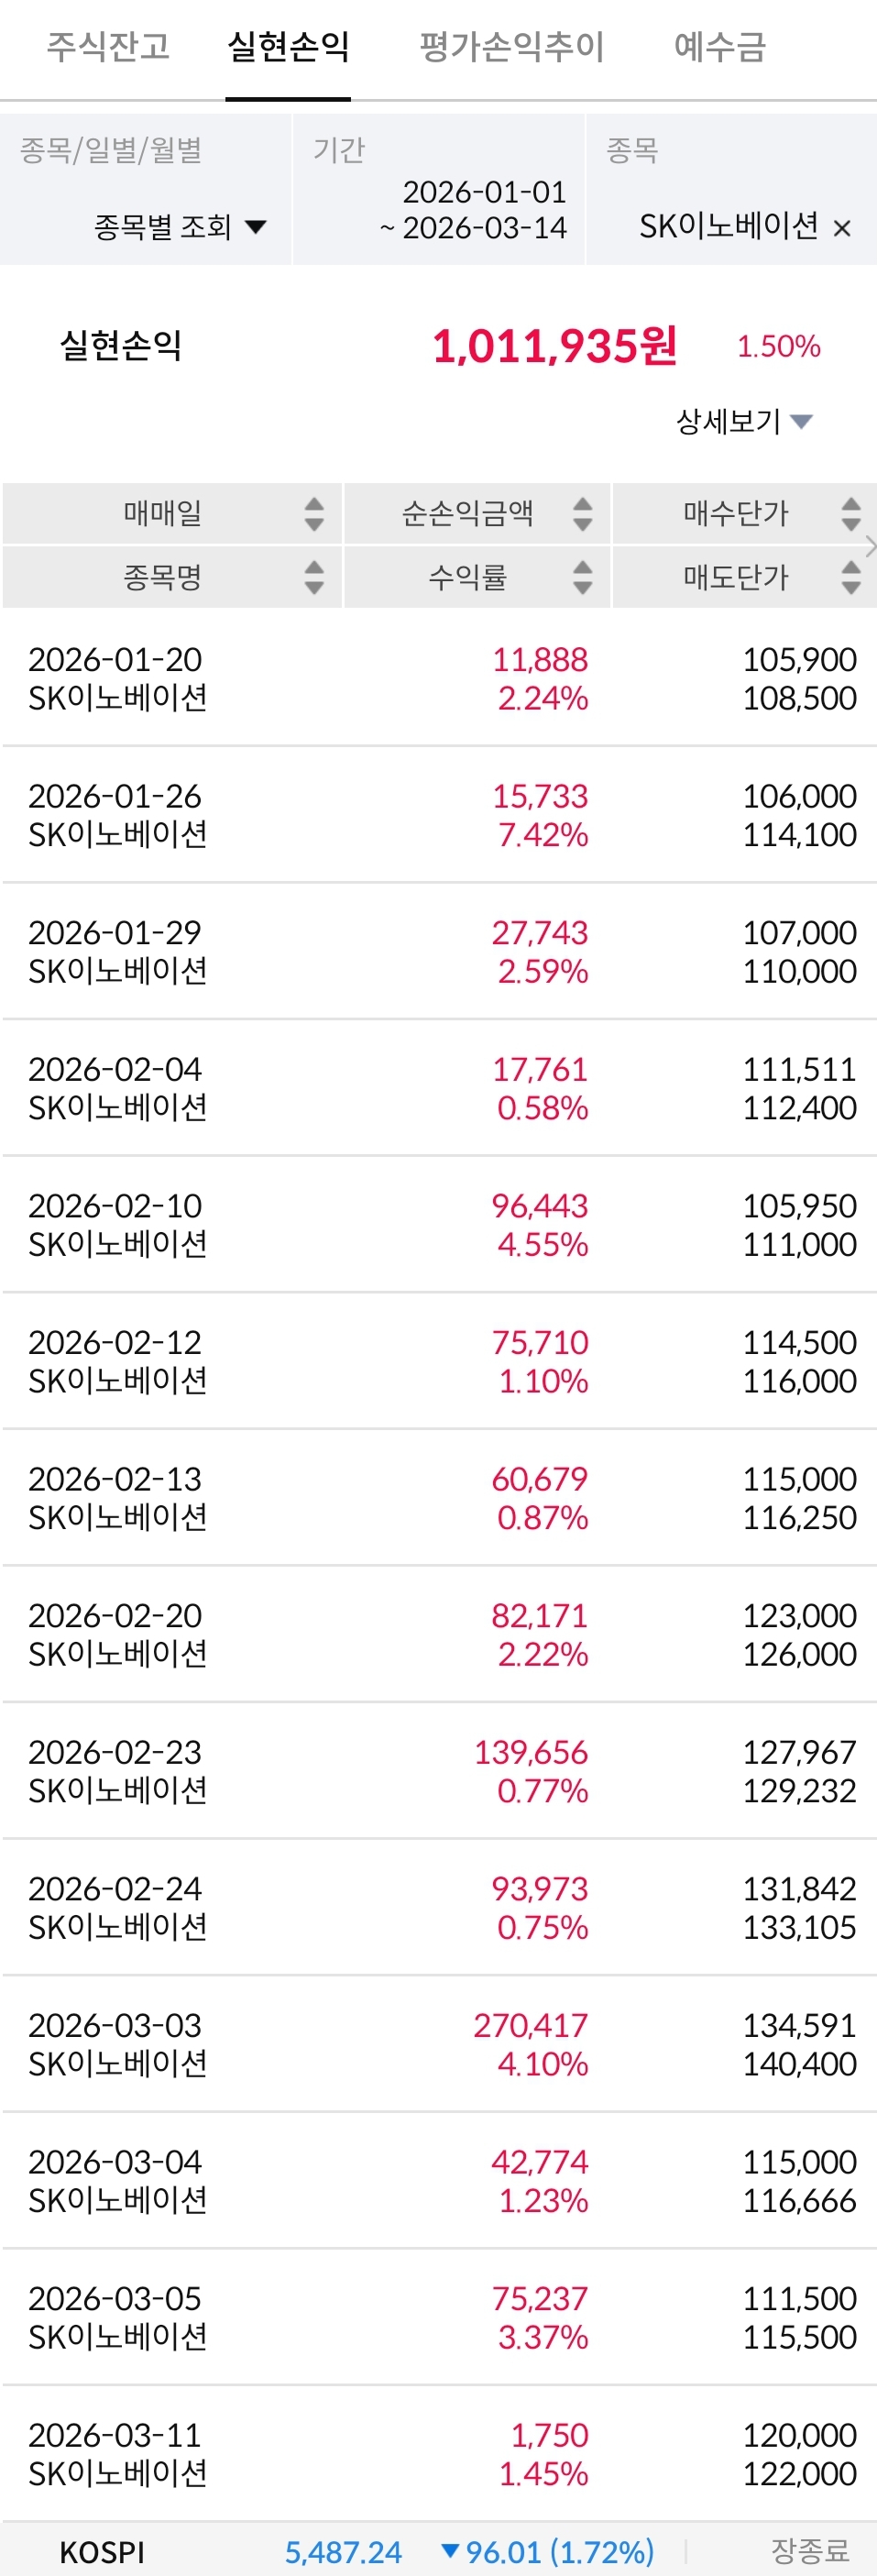Tap the KOSPI index ticker bar

[x=438, y=2551]
